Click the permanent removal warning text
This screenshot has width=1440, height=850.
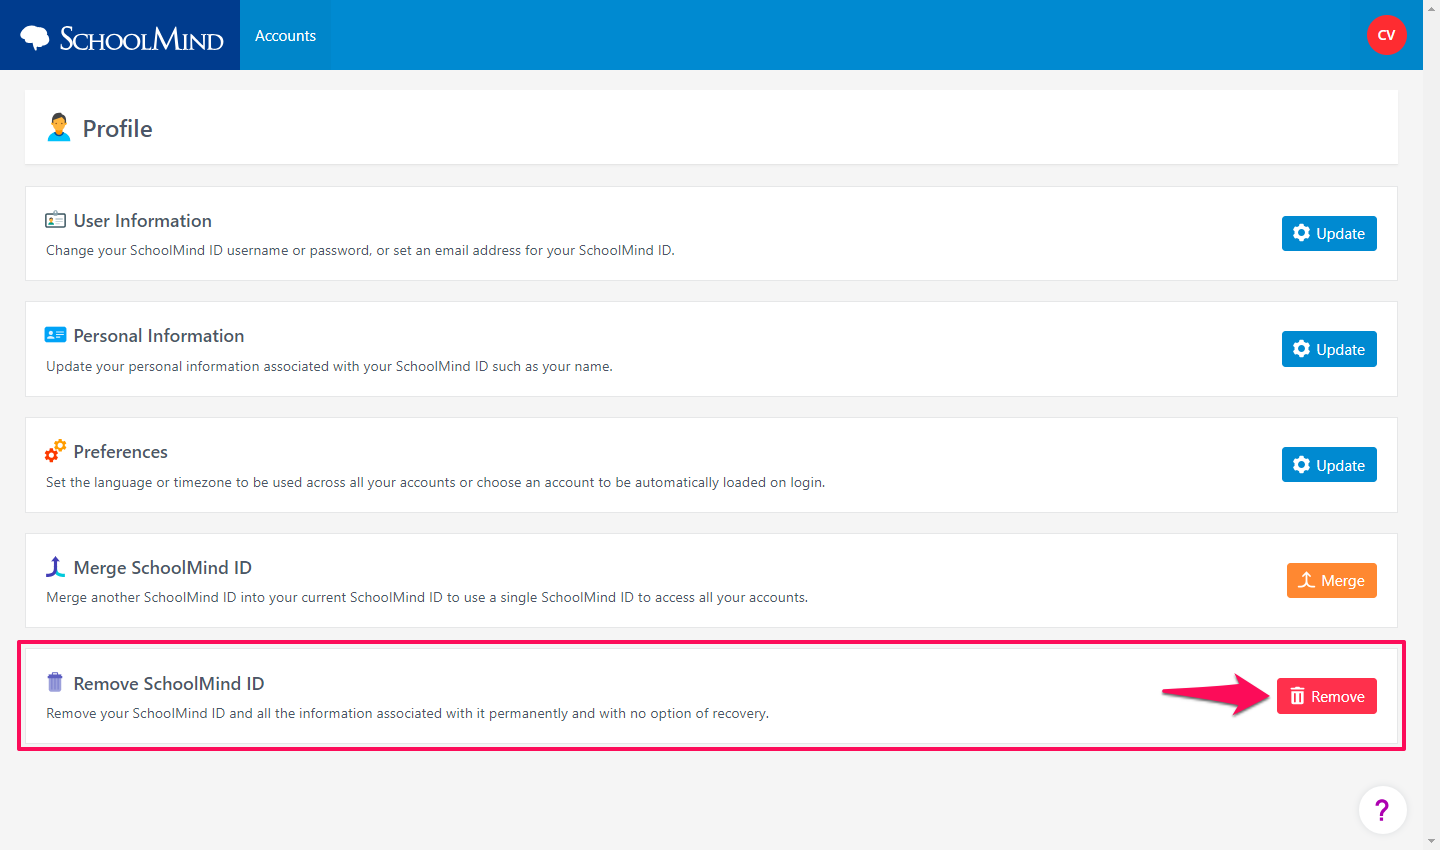point(407,713)
